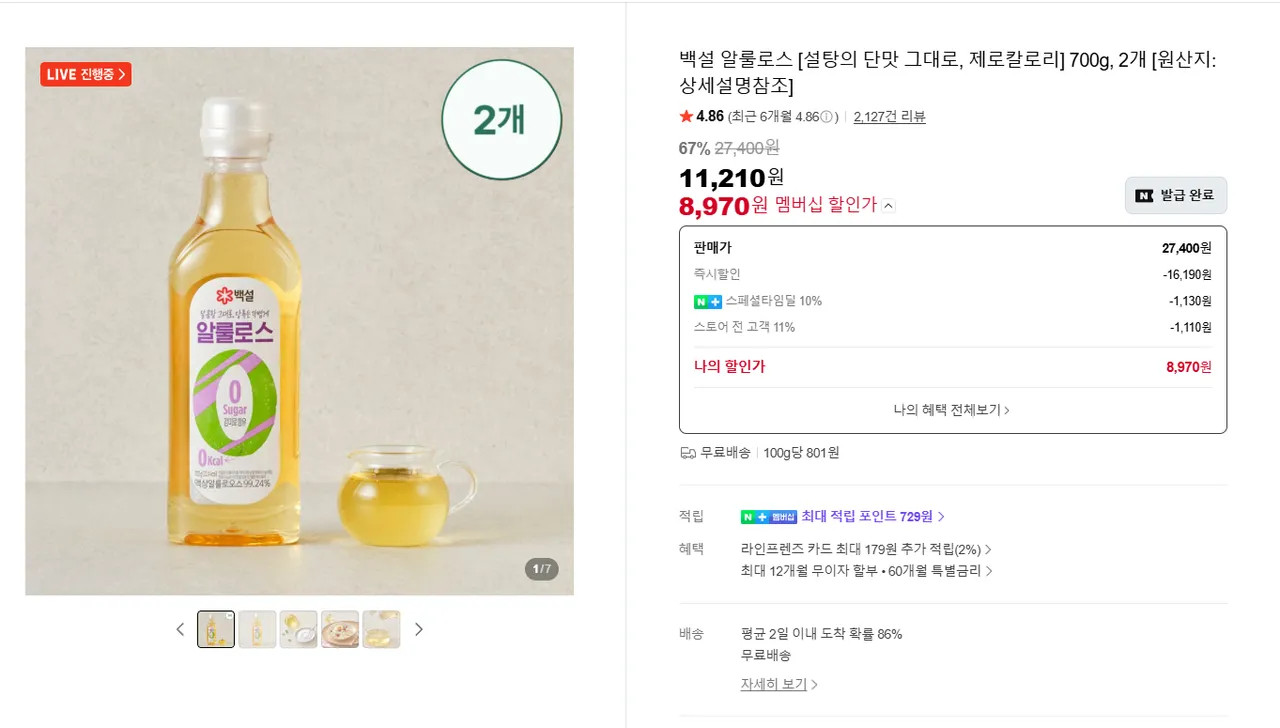Viewport: 1280px width, 728px height.
Task: Click the red star rating icon
Action: click(x=686, y=117)
